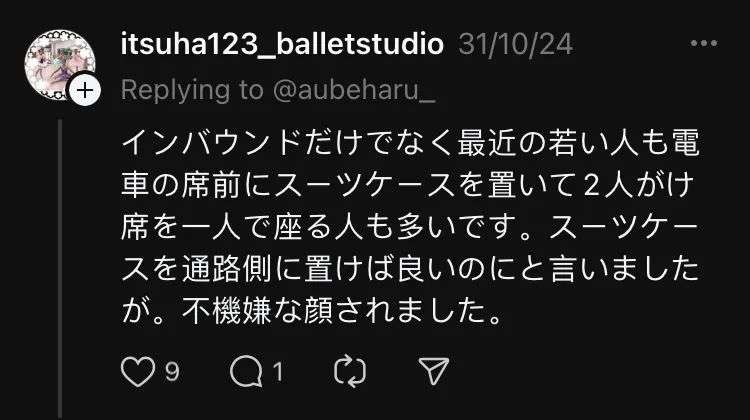750x420 pixels.
Task: Click the line starting 車の席前に
Action: [408, 185]
